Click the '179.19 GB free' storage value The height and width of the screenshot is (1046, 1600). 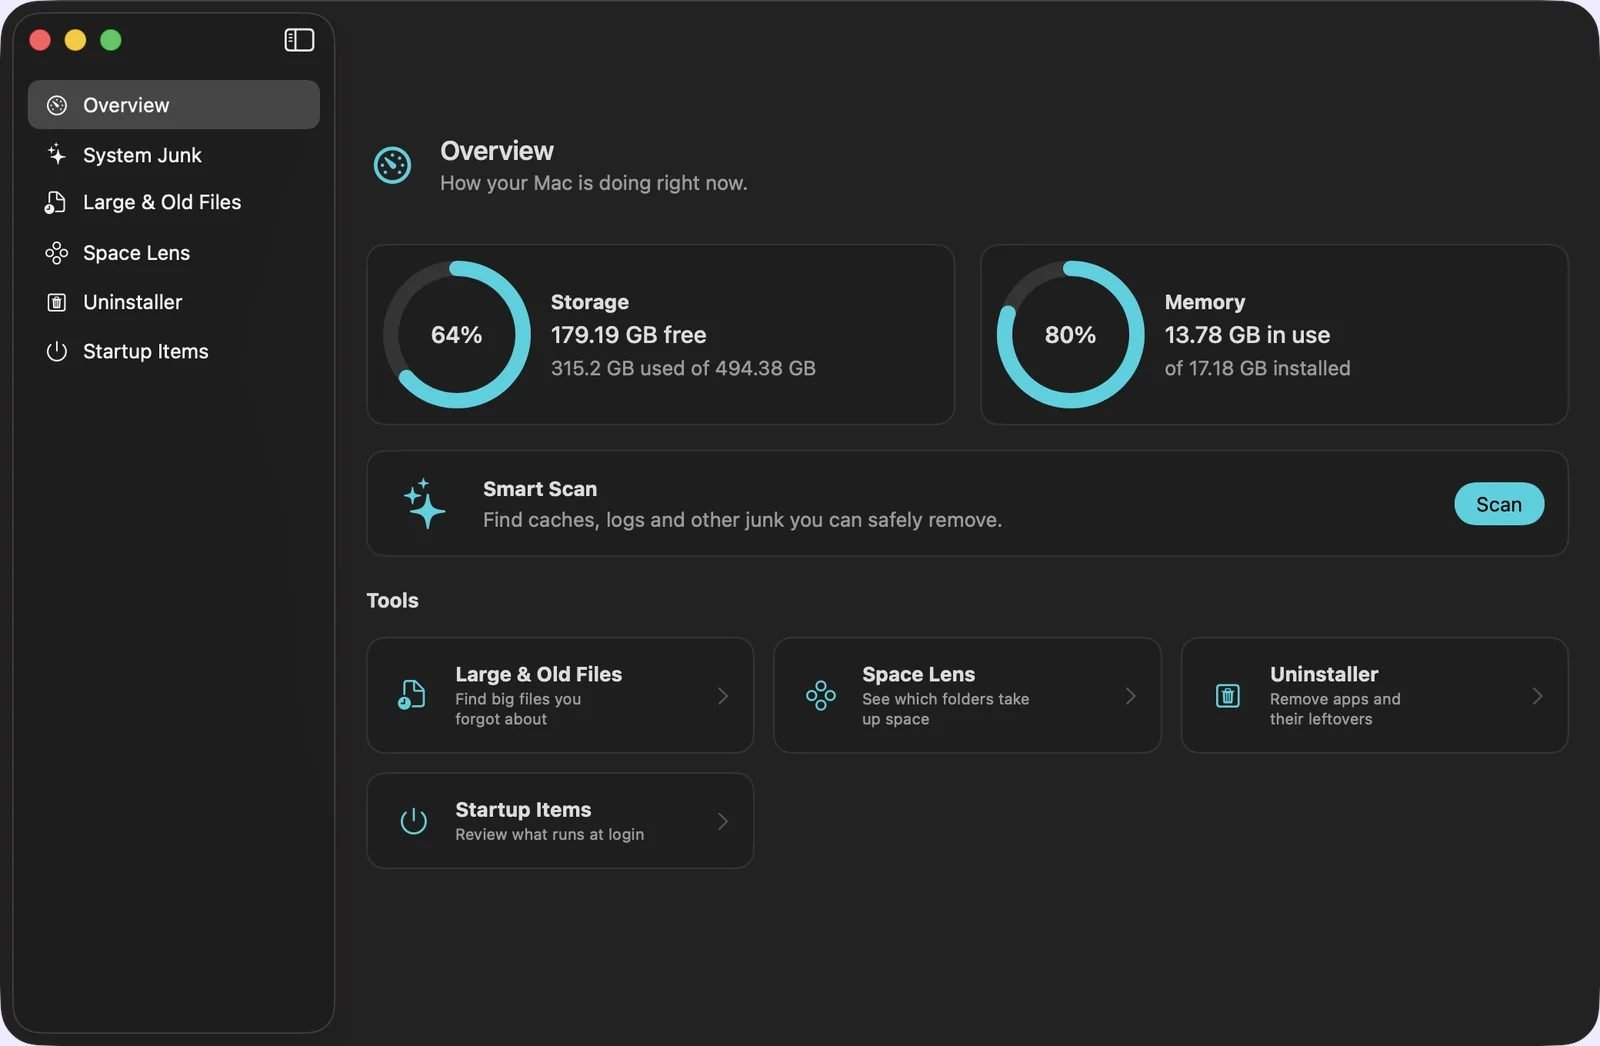628,335
